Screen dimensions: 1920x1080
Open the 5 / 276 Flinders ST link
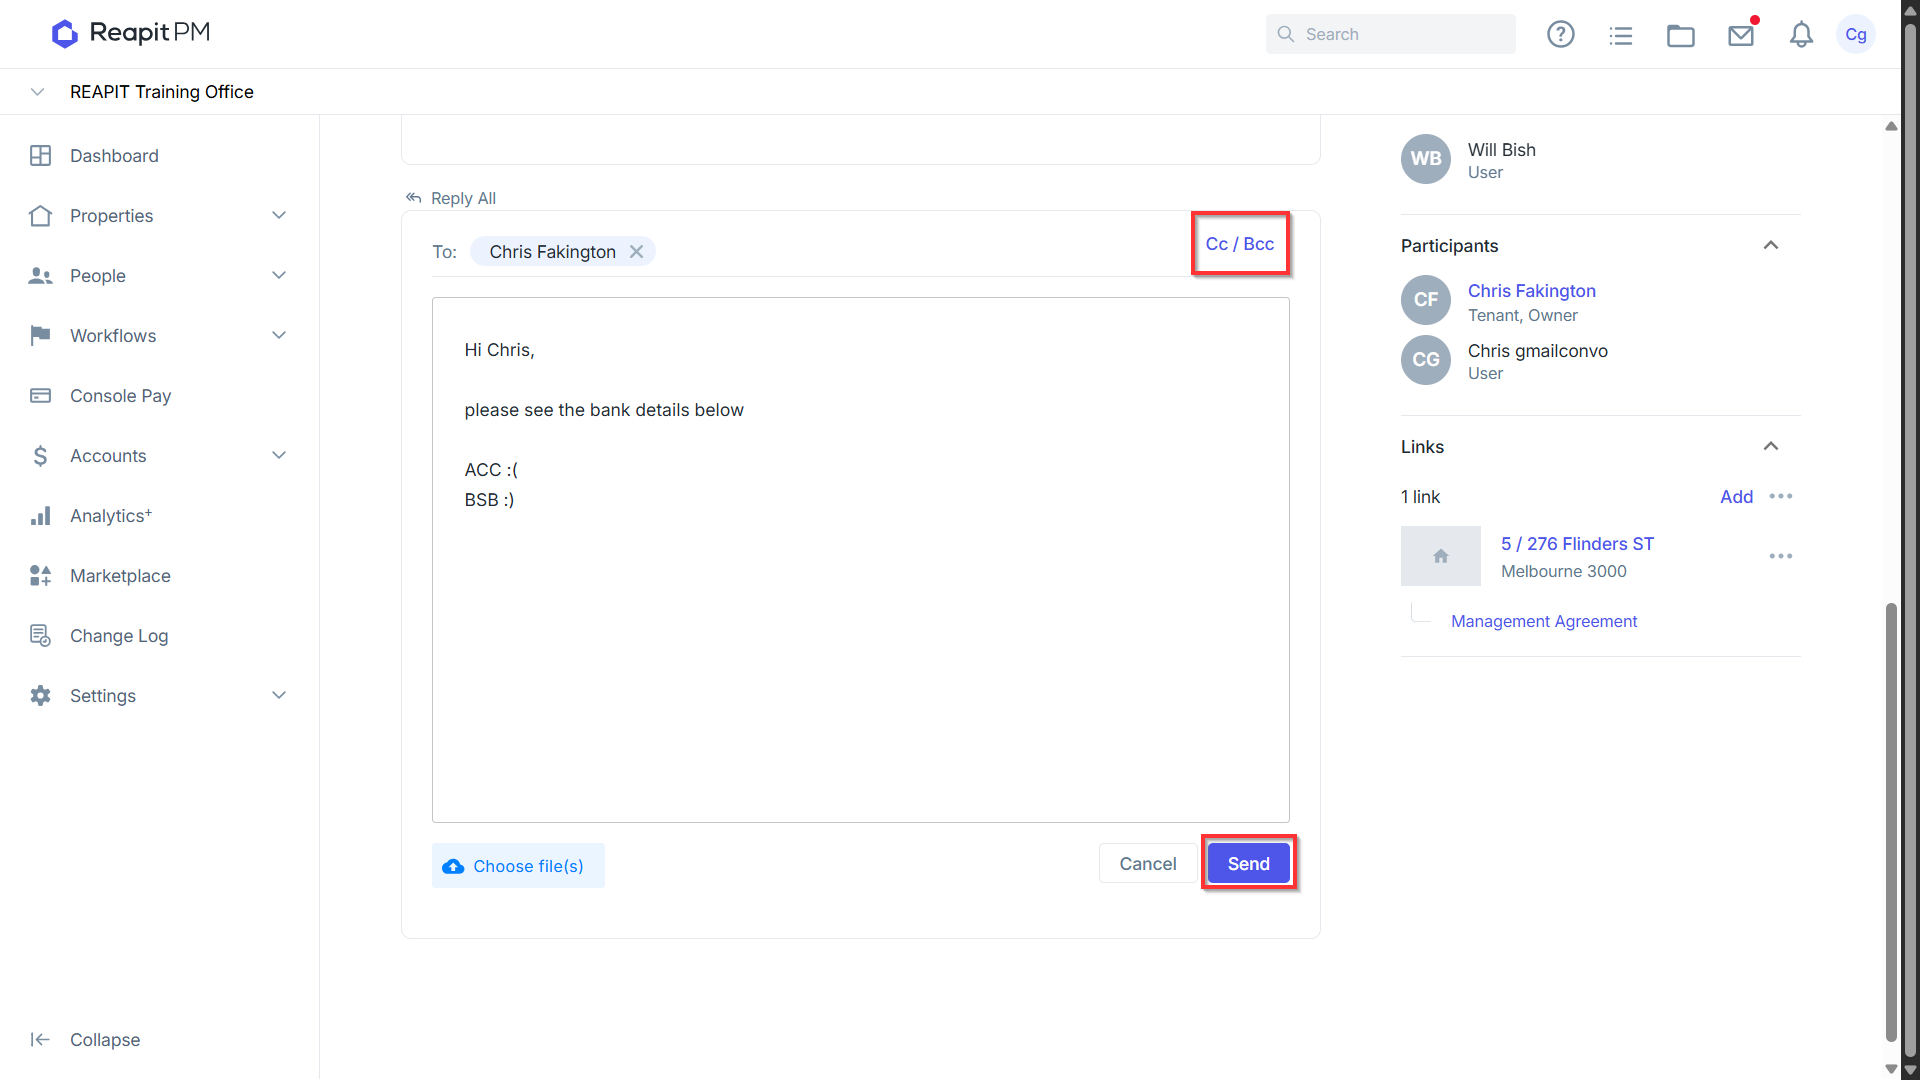1577,544
